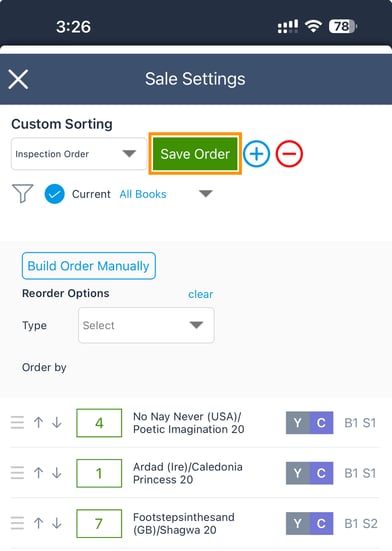392x551 pixels.
Task: Tap the 3:26 clock in status bar
Action: (x=73, y=27)
